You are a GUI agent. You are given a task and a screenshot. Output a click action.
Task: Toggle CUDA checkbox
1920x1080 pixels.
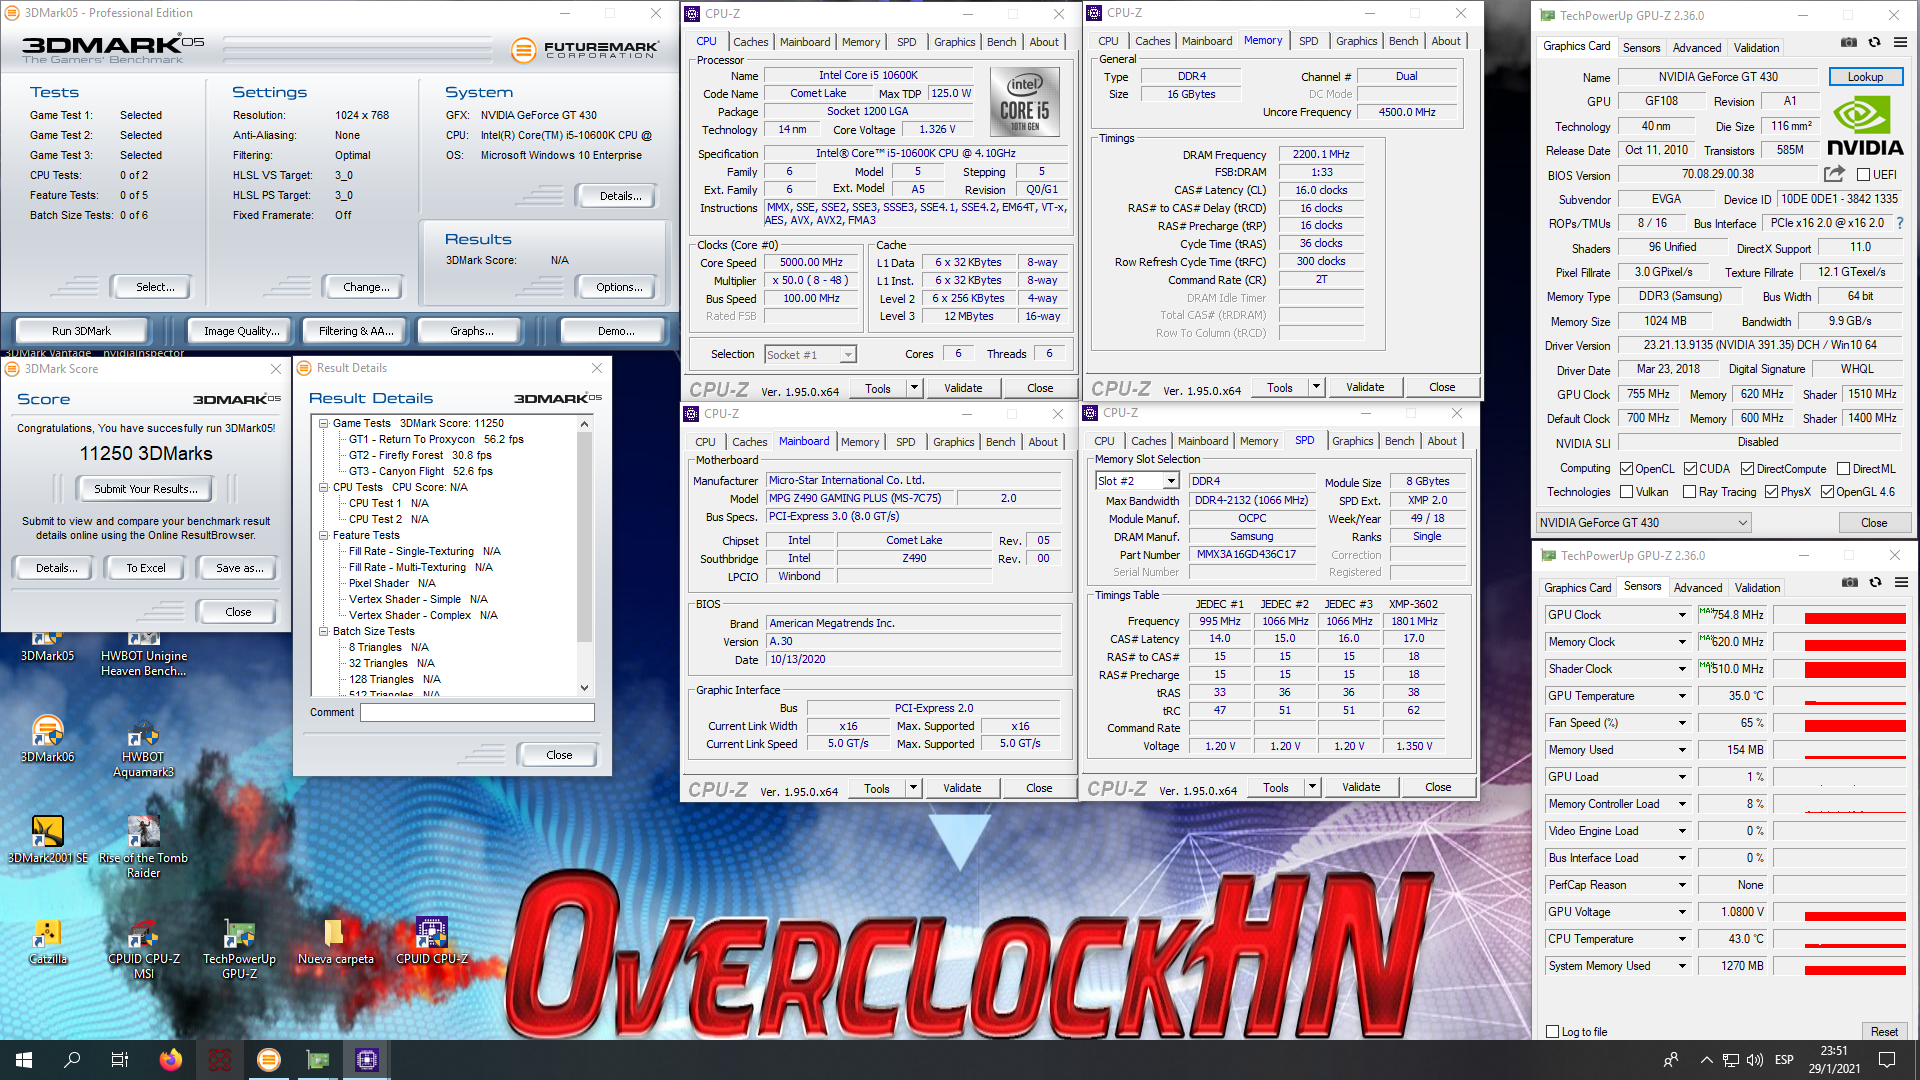pos(1690,469)
